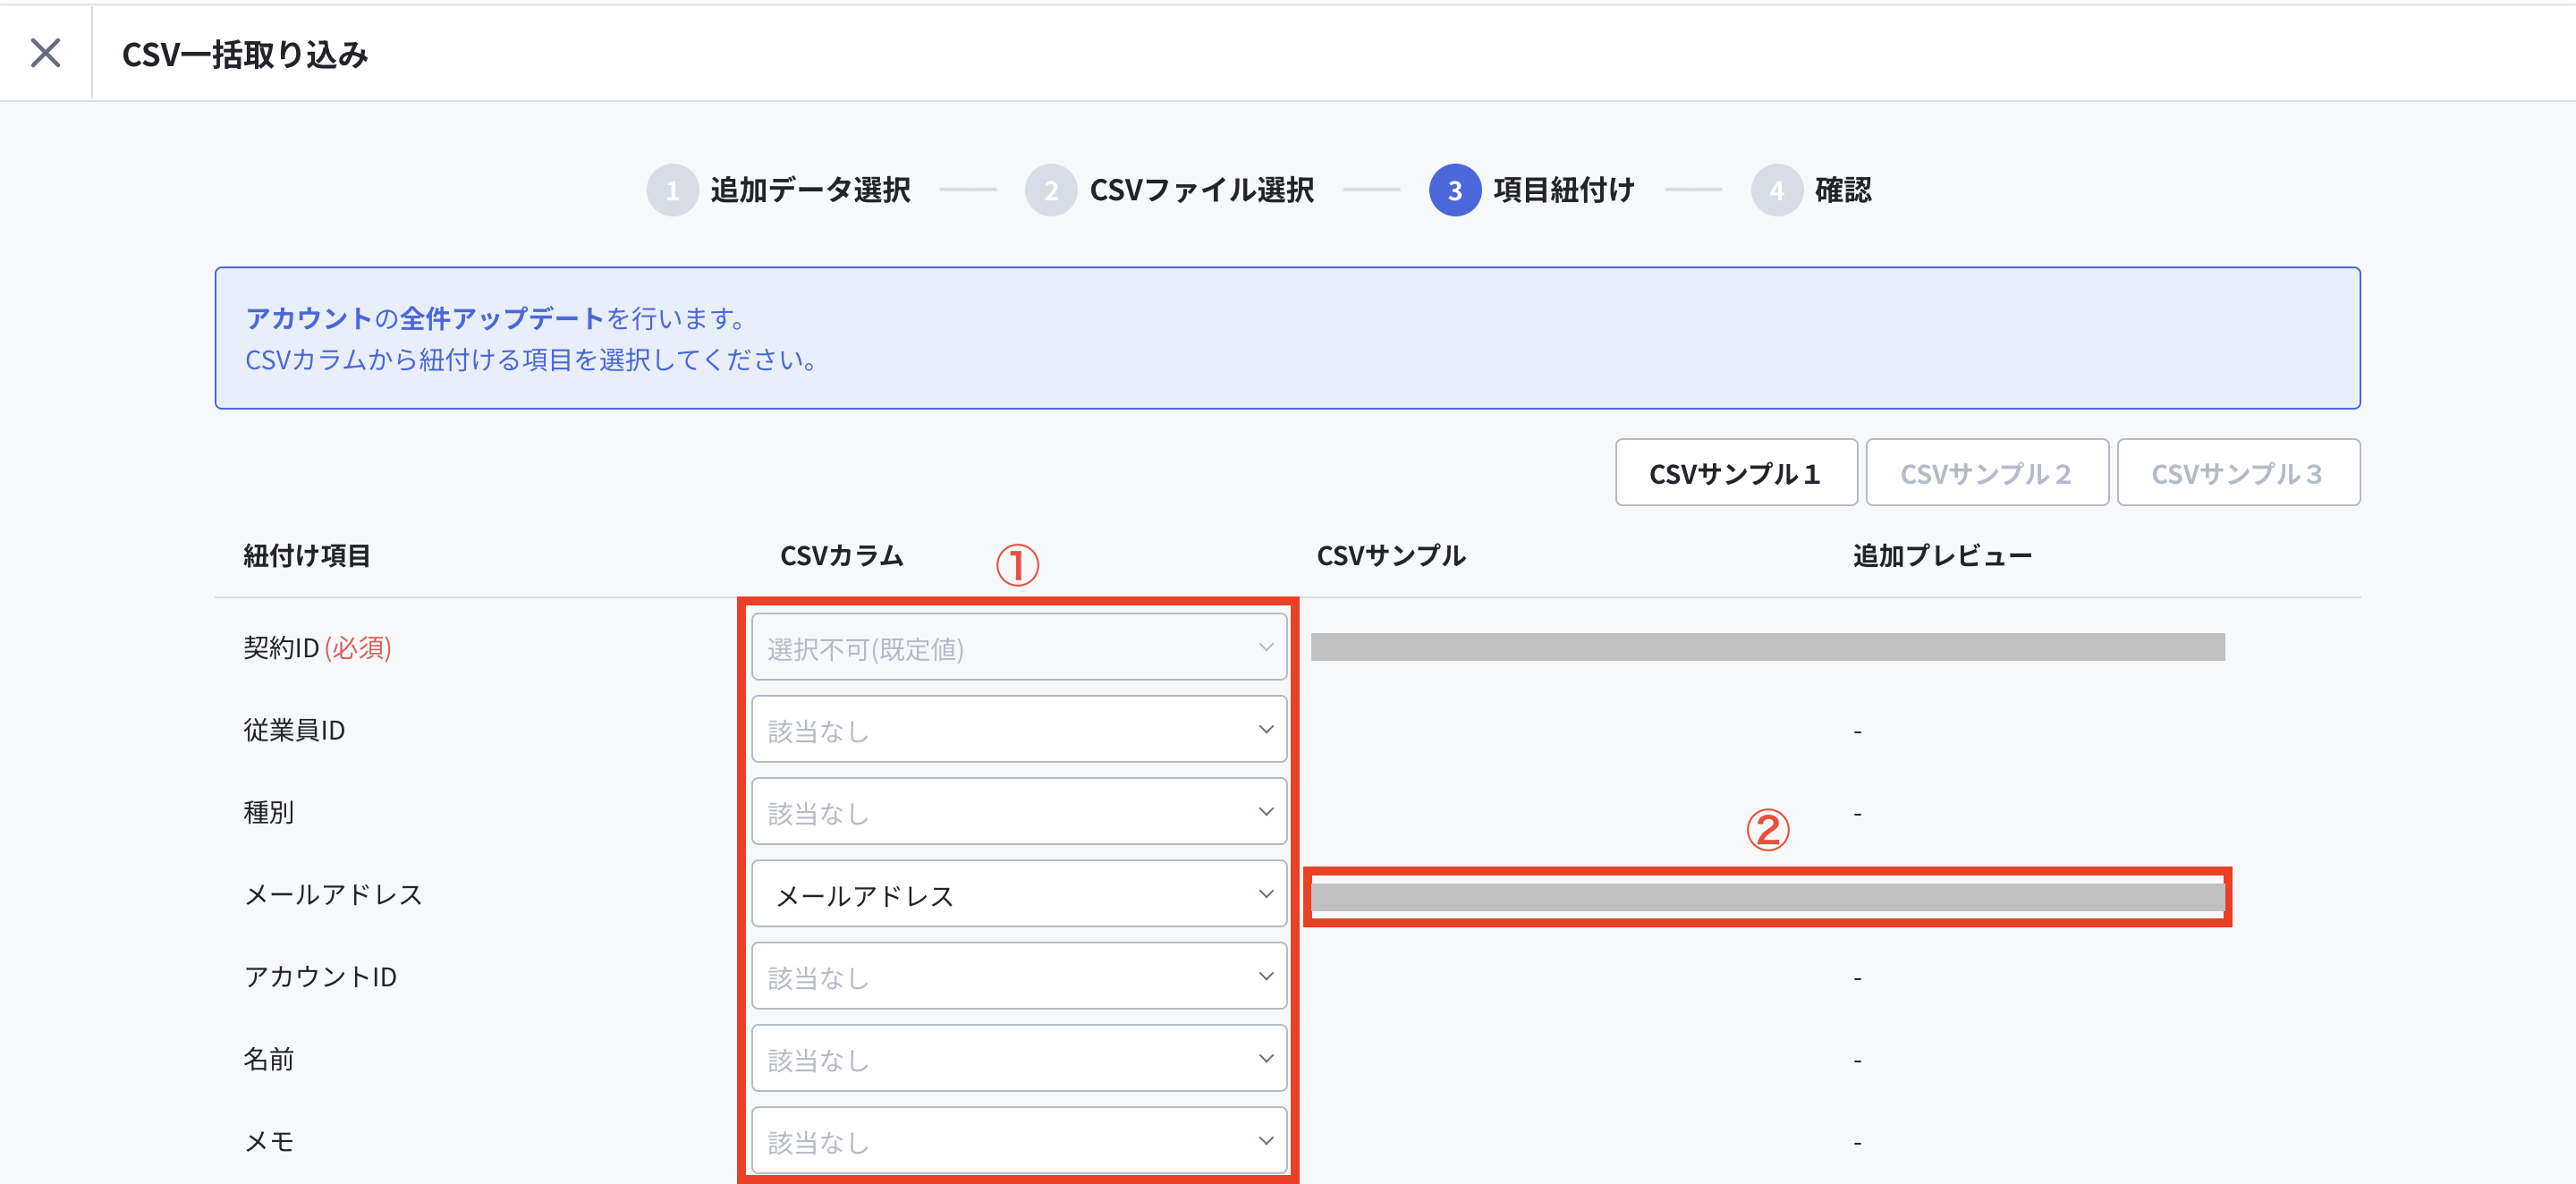This screenshot has height=1184, width=2576.
Task: Open the 契約ID 選択不可(既定値) dropdown
Action: coord(1019,648)
